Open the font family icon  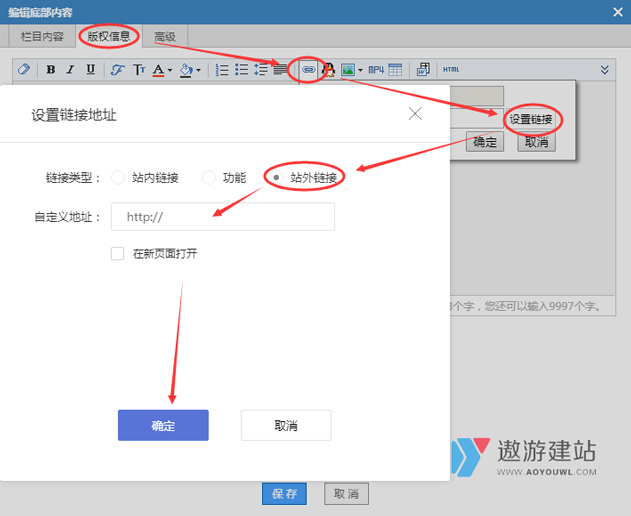[x=118, y=70]
